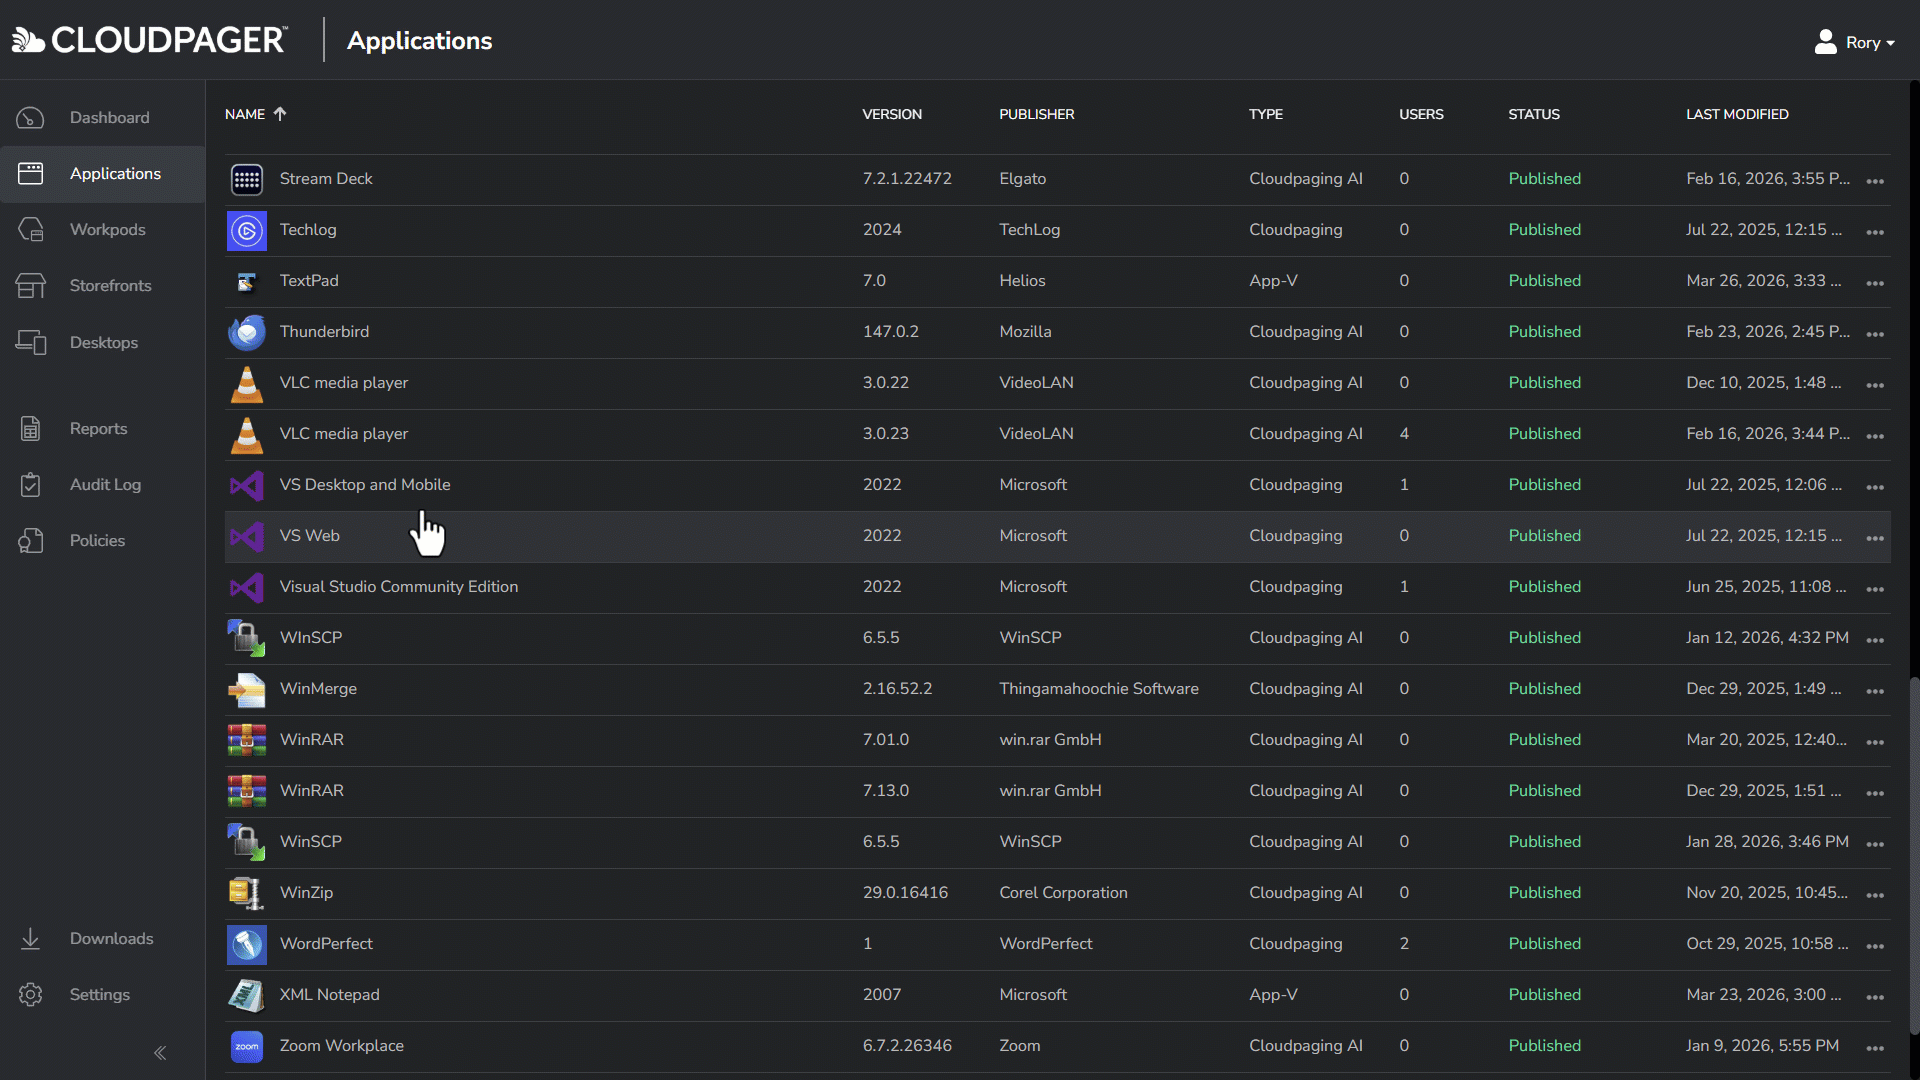Click the Visual Studio Community Edition icon
The height and width of the screenshot is (1080, 1920).
(246, 587)
